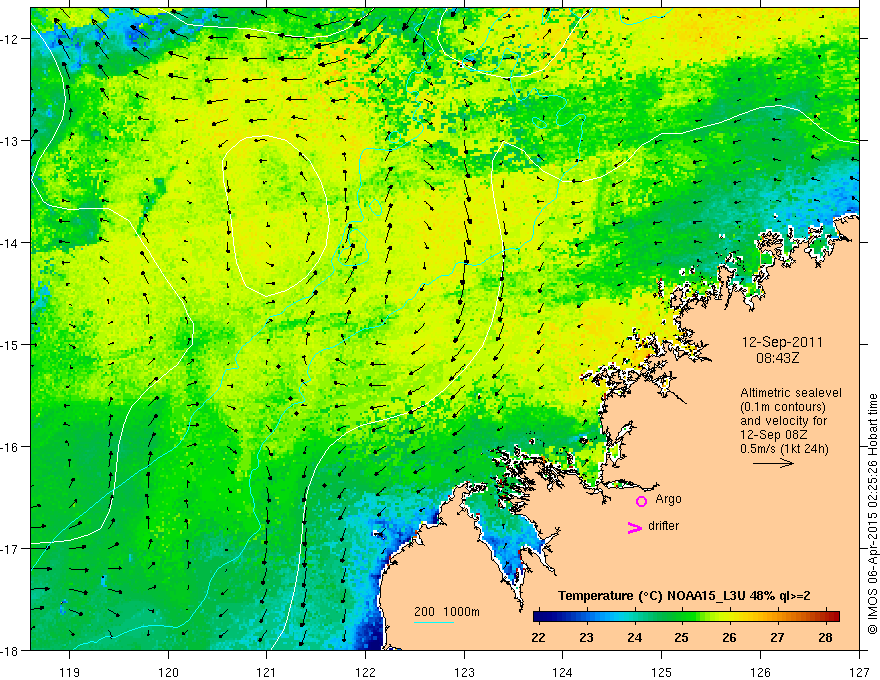Click longitude axis label 119
Image resolution: width=880 pixels, height=680 pixels.
[70, 672]
